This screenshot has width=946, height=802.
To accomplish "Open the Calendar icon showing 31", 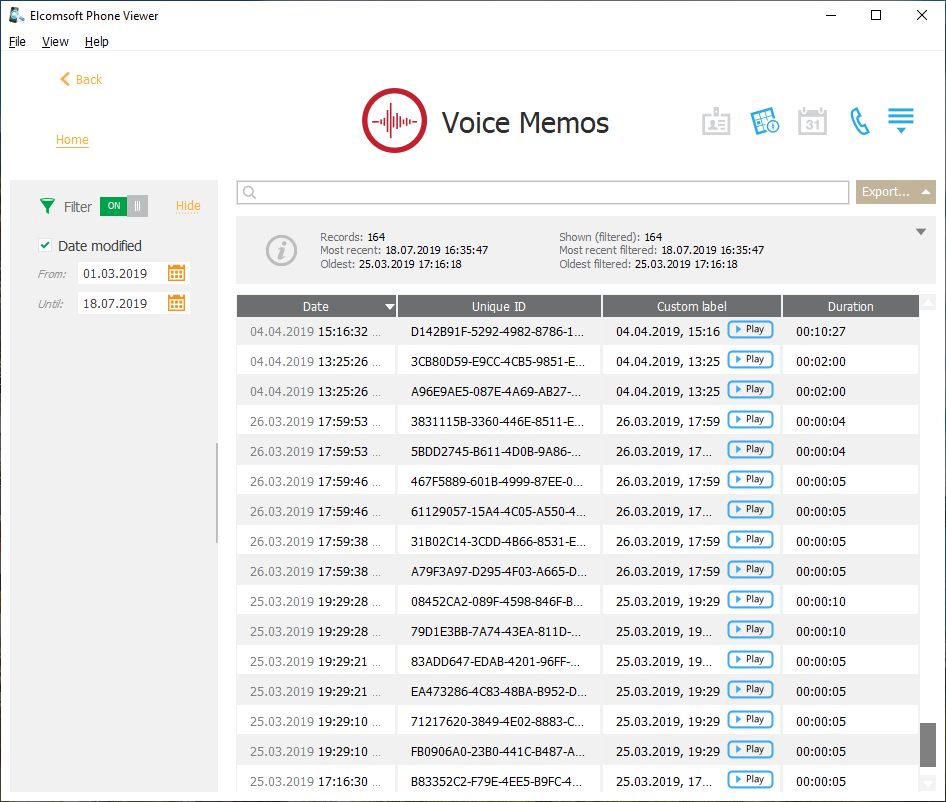I will pos(812,122).
